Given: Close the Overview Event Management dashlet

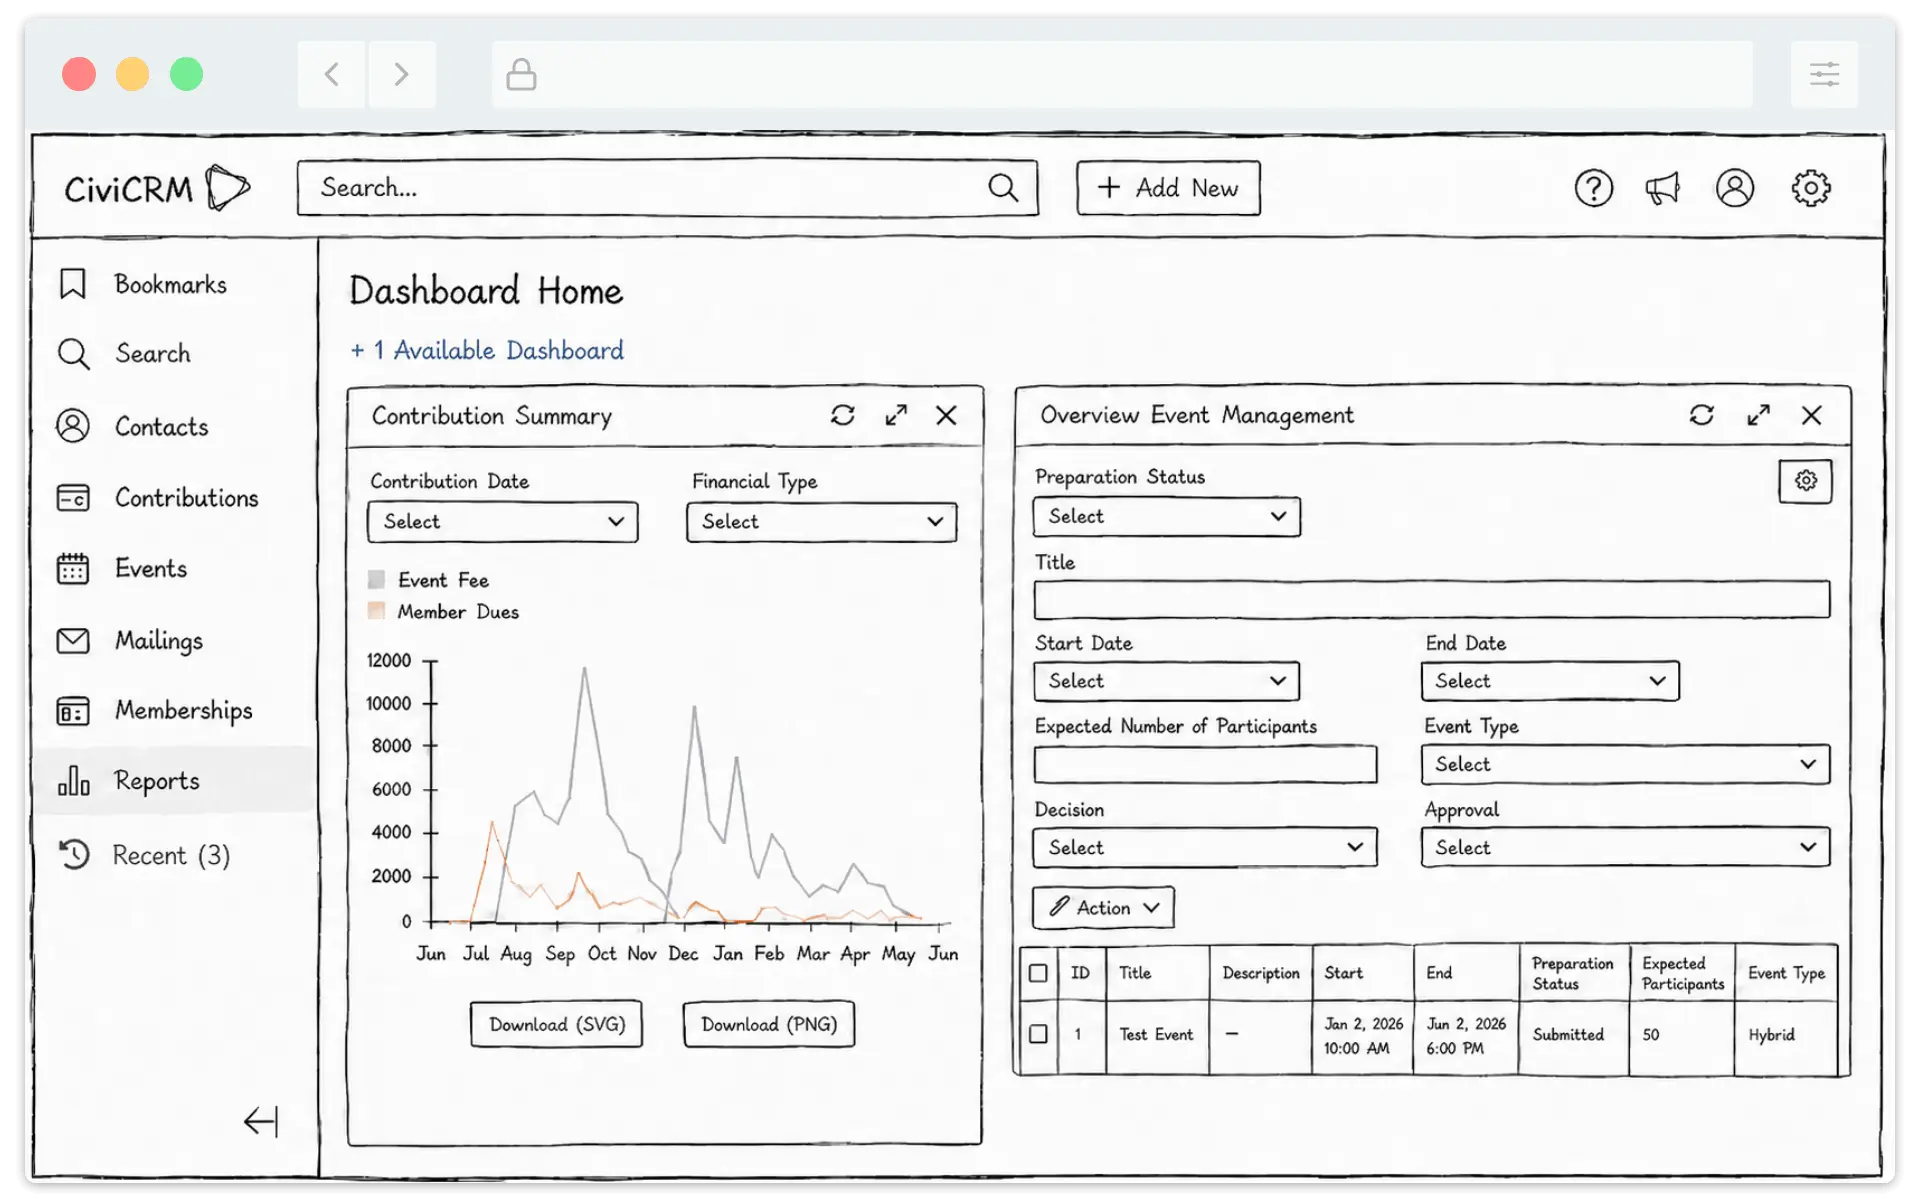Looking at the screenshot, I should [1812, 414].
